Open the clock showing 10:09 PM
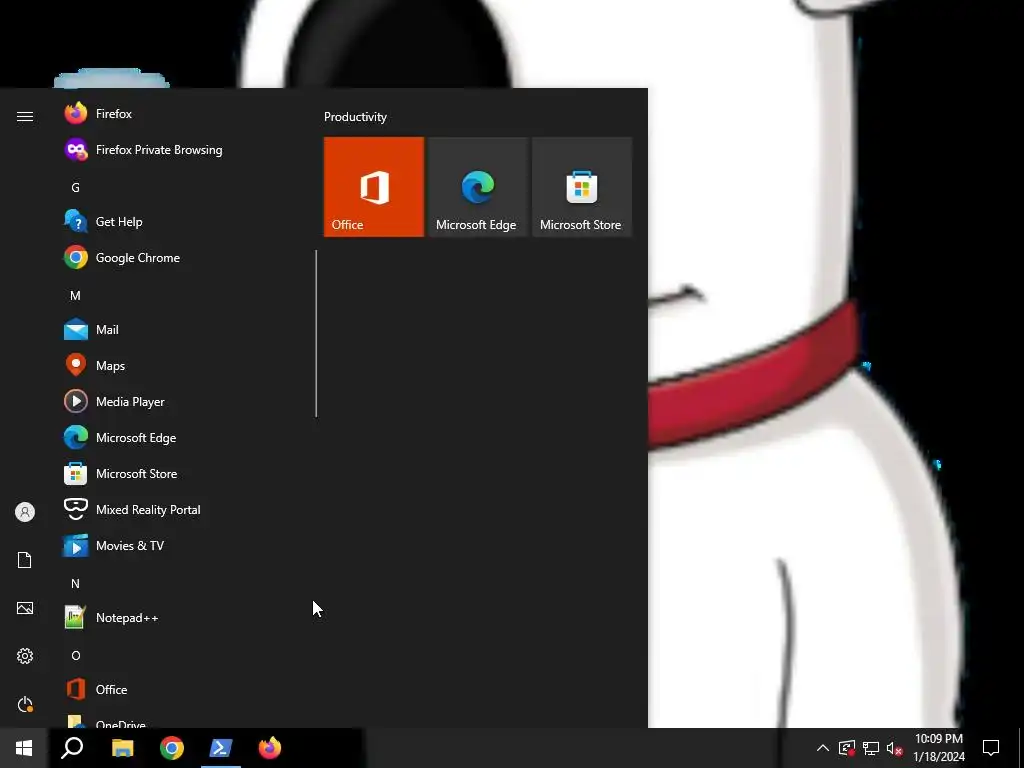1024x768 pixels. 938,748
